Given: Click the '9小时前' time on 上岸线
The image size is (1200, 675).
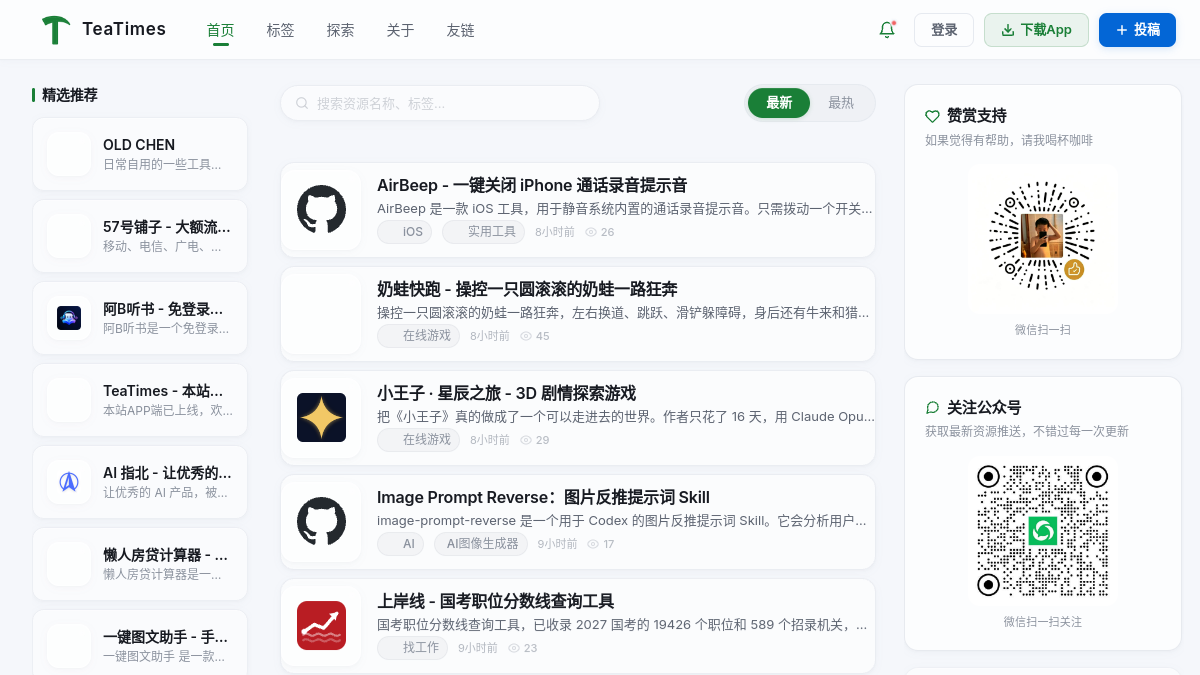Looking at the screenshot, I should coord(478,648).
